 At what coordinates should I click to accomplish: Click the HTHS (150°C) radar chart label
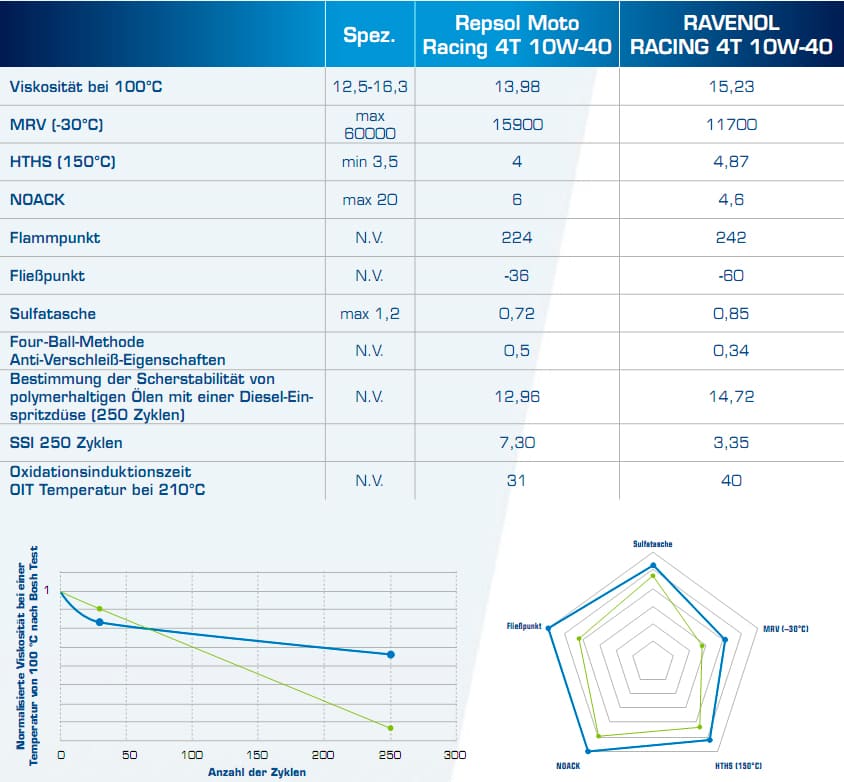[738, 765]
